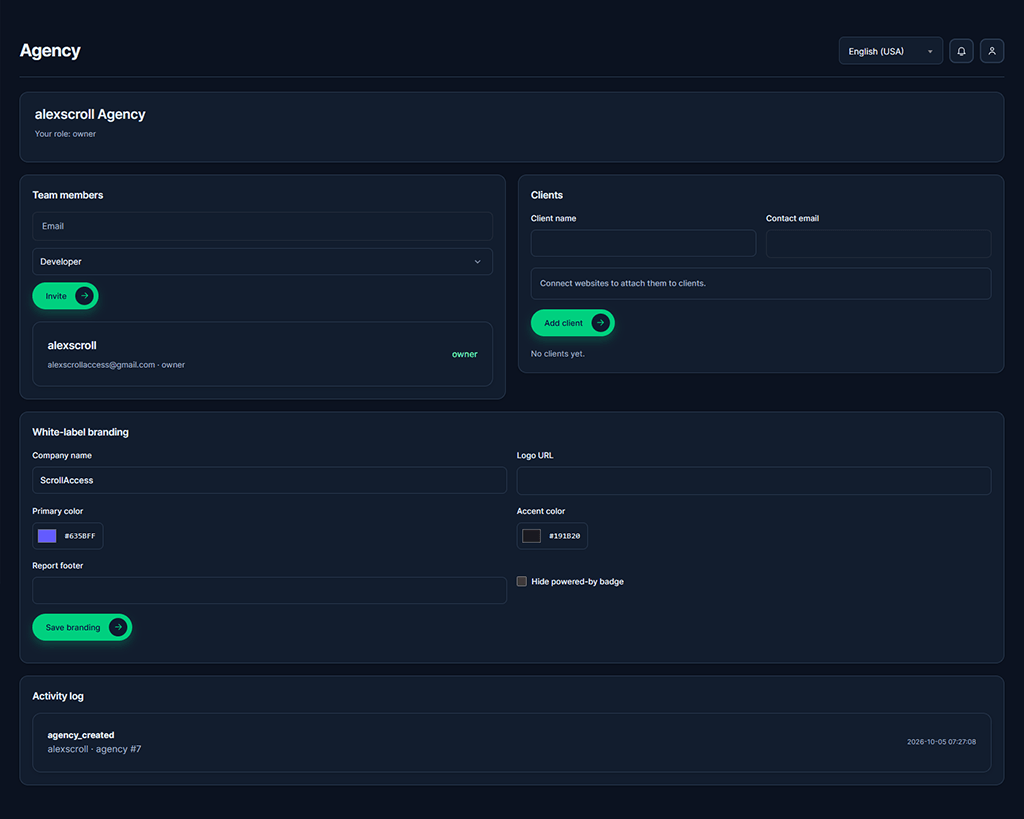Click the Clients section heading
The width and height of the screenshot is (1024, 819).
[x=547, y=195]
